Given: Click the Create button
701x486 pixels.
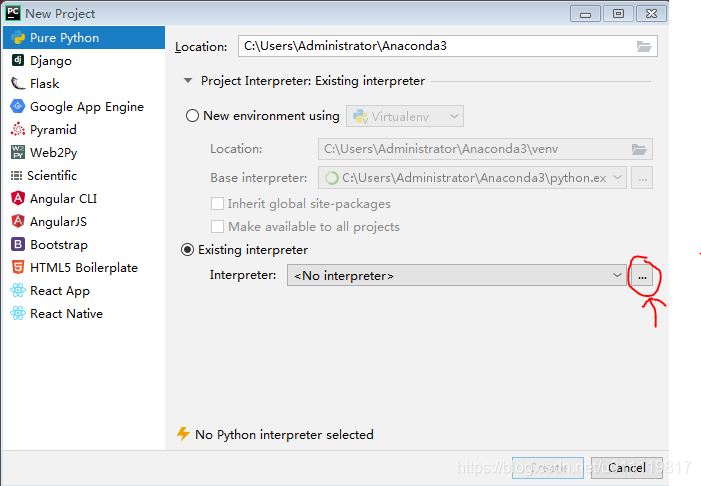Looking at the screenshot, I should point(548,468).
